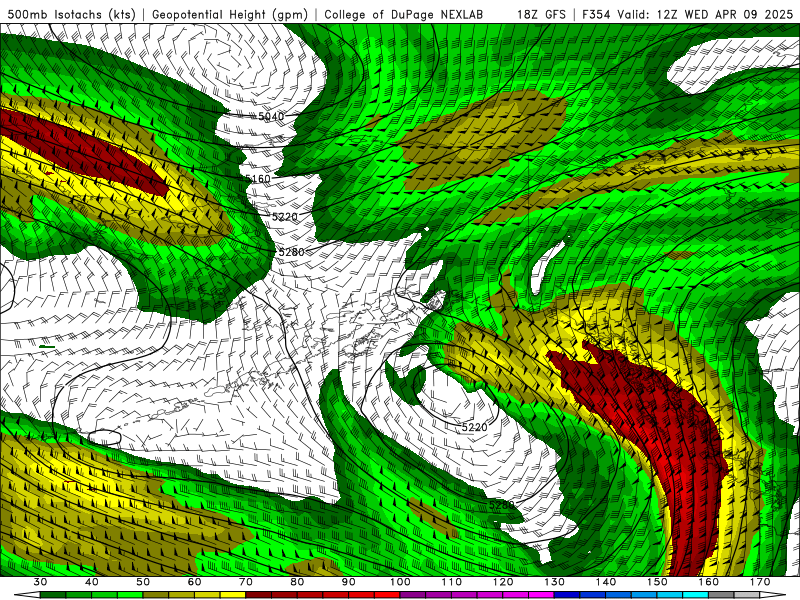Viewport: 800px width, 600px height.
Task: Click the legend value 120
Action: (x=503, y=582)
